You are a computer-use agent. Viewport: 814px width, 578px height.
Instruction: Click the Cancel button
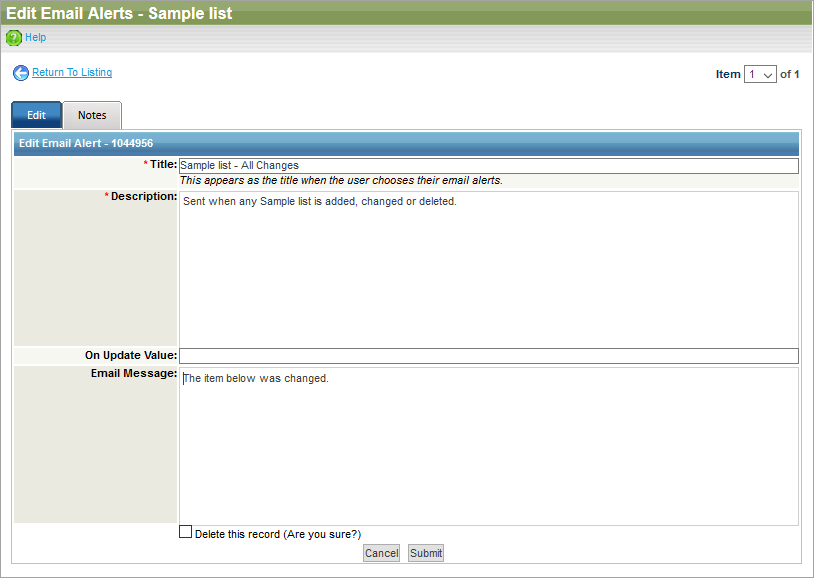(x=382, y=553)
